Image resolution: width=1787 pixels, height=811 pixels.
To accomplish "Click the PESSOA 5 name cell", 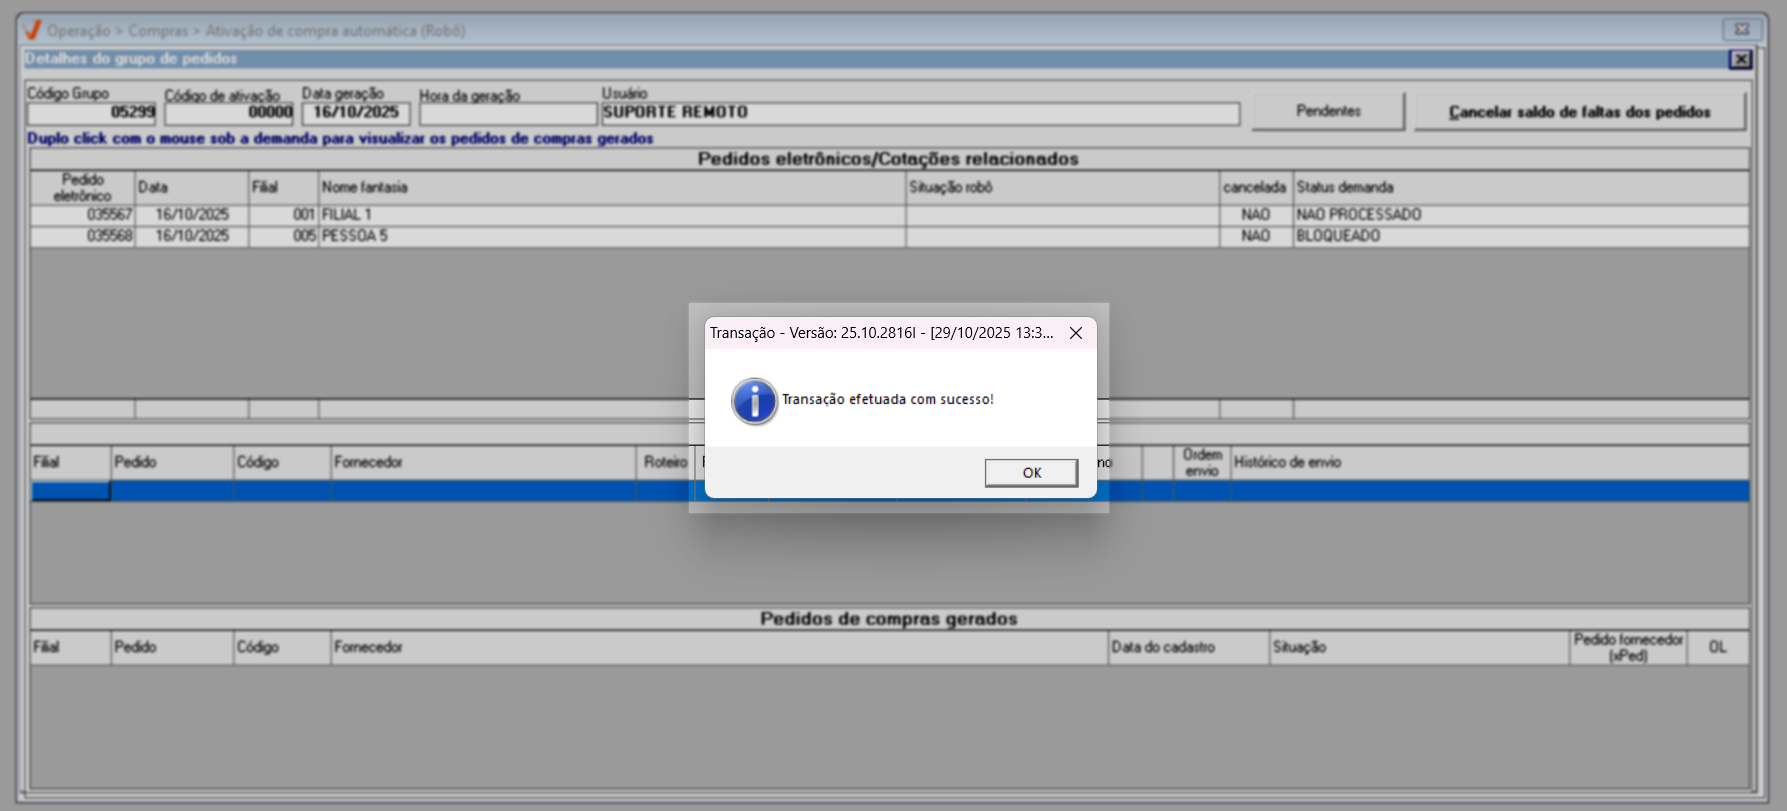I will pos(612,236).
